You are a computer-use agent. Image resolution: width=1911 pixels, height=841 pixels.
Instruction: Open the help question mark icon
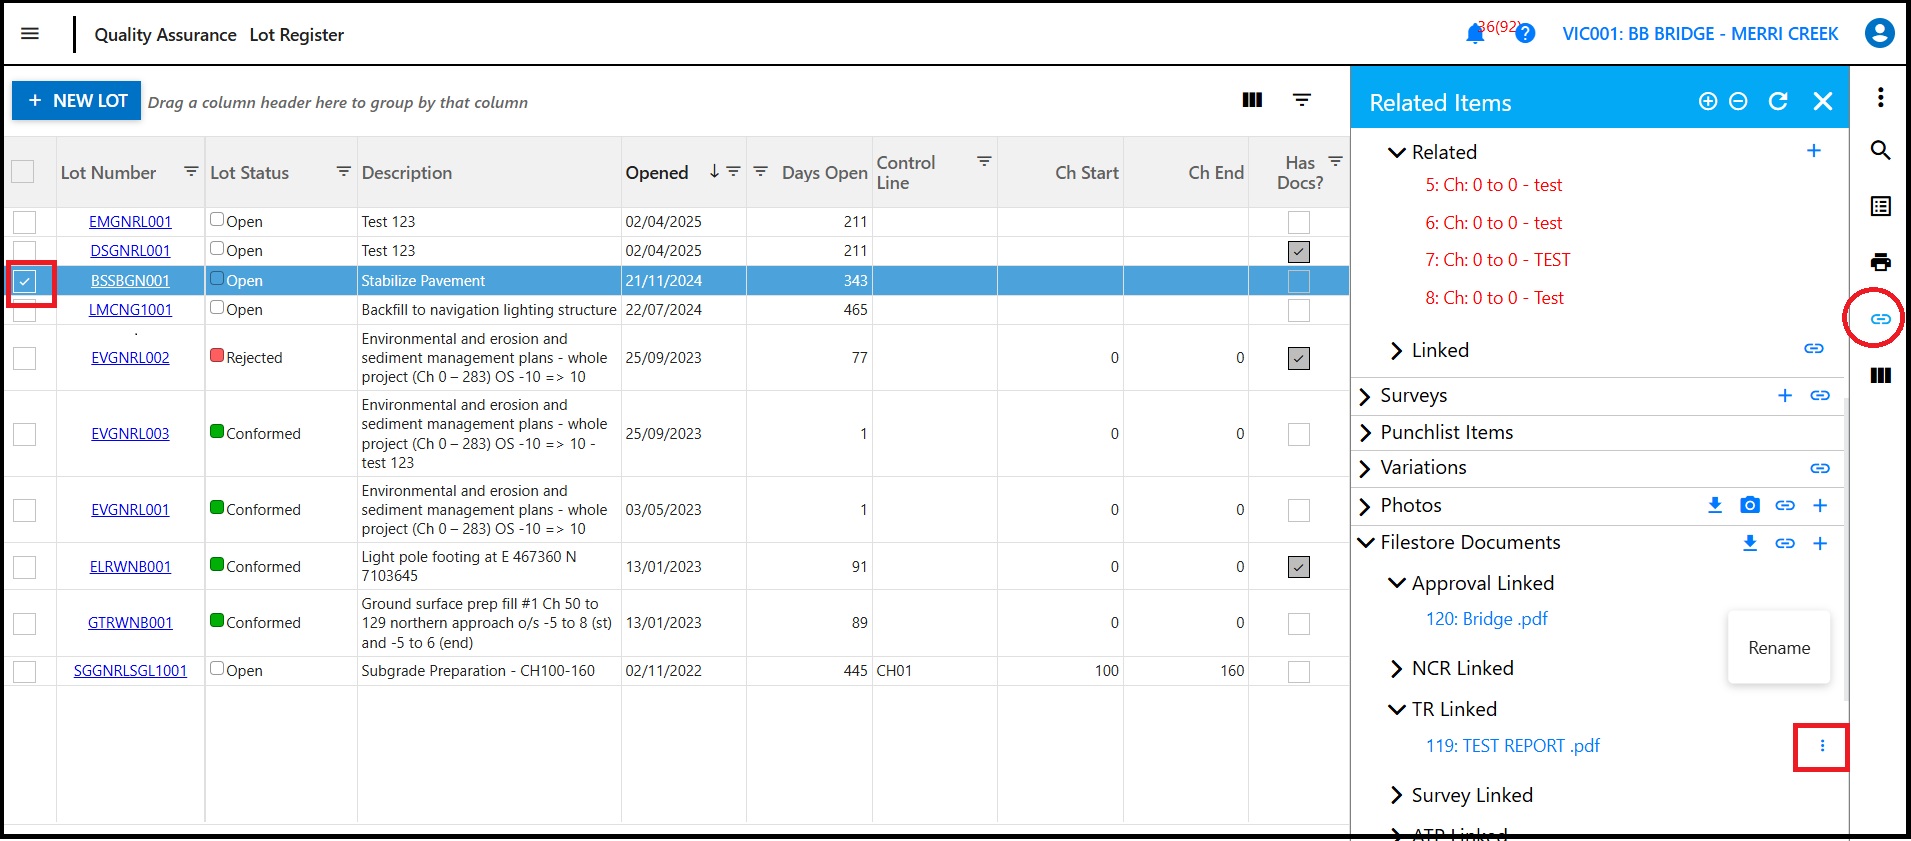(x=1525, y=34)
